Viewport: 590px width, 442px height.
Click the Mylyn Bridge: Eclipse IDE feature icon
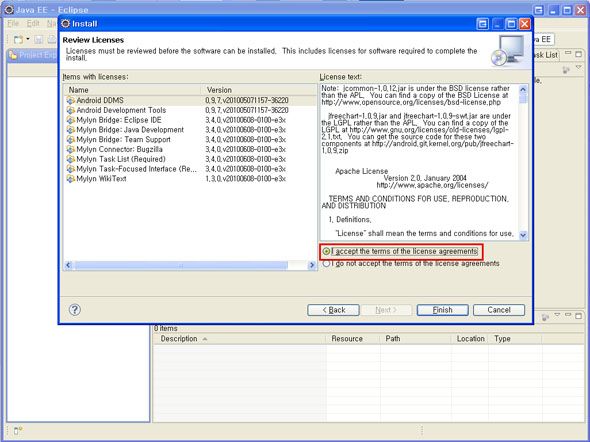click(x=70, y=120)
